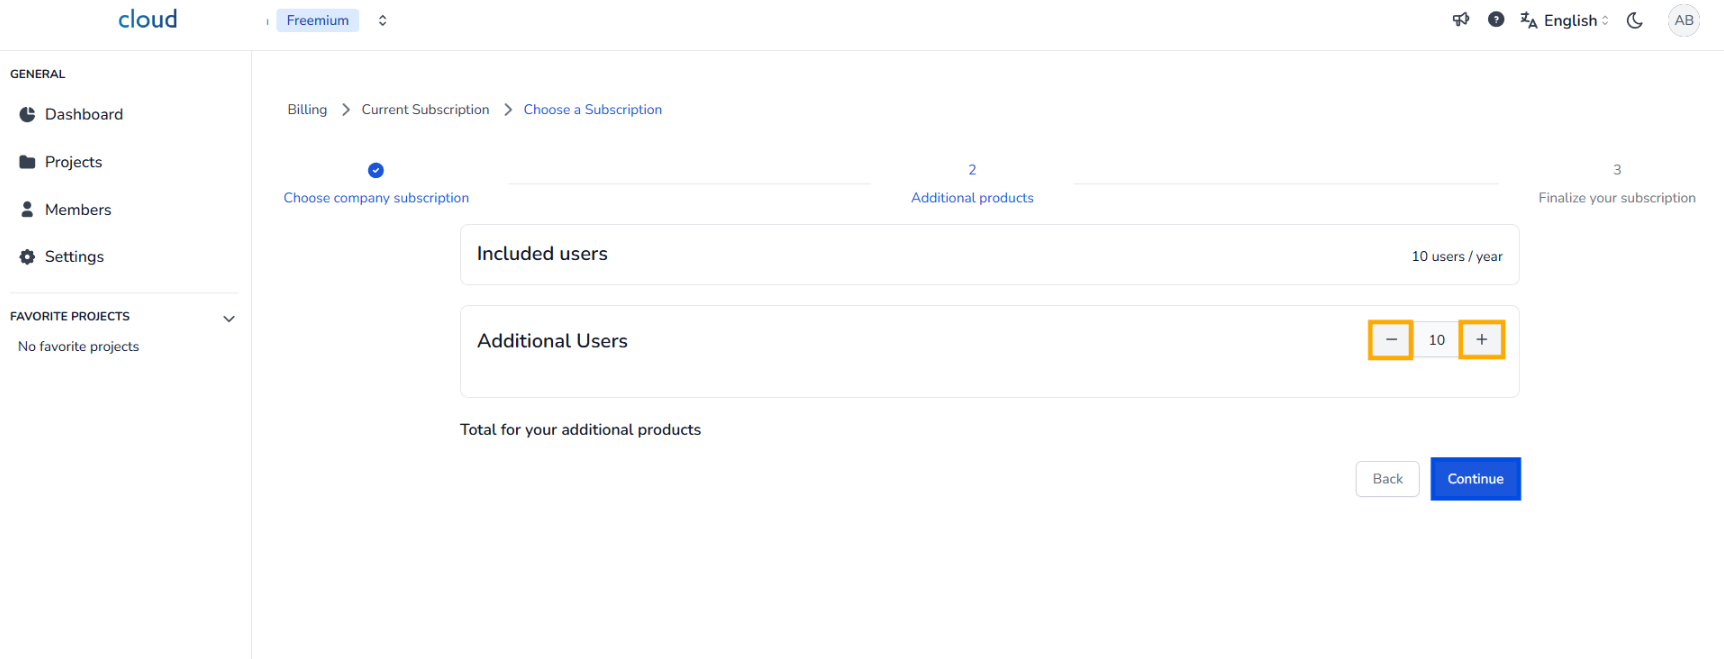
Task: Open the help question mark icon
Action: tap(1496, 20)
